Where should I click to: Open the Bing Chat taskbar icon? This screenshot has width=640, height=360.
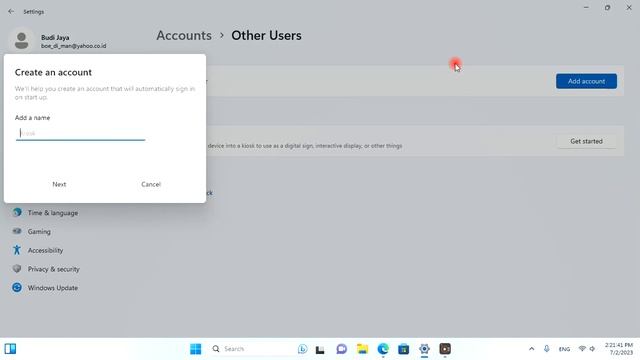click(x=302, y=349)
